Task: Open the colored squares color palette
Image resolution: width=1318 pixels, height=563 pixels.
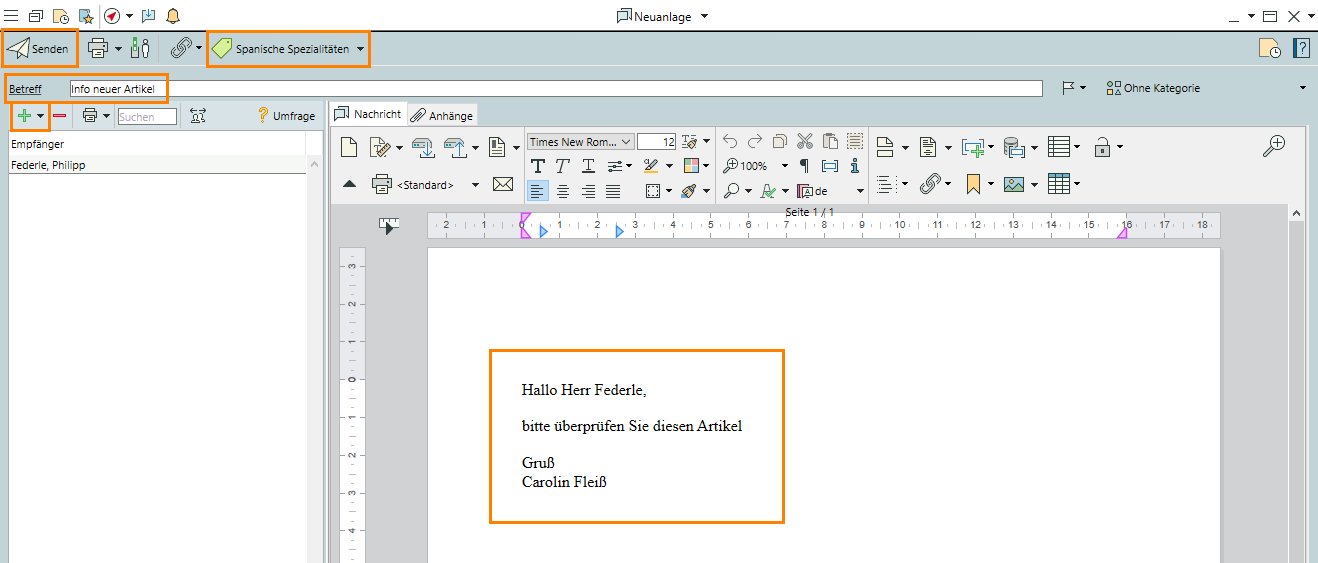Action: [691, 166]
